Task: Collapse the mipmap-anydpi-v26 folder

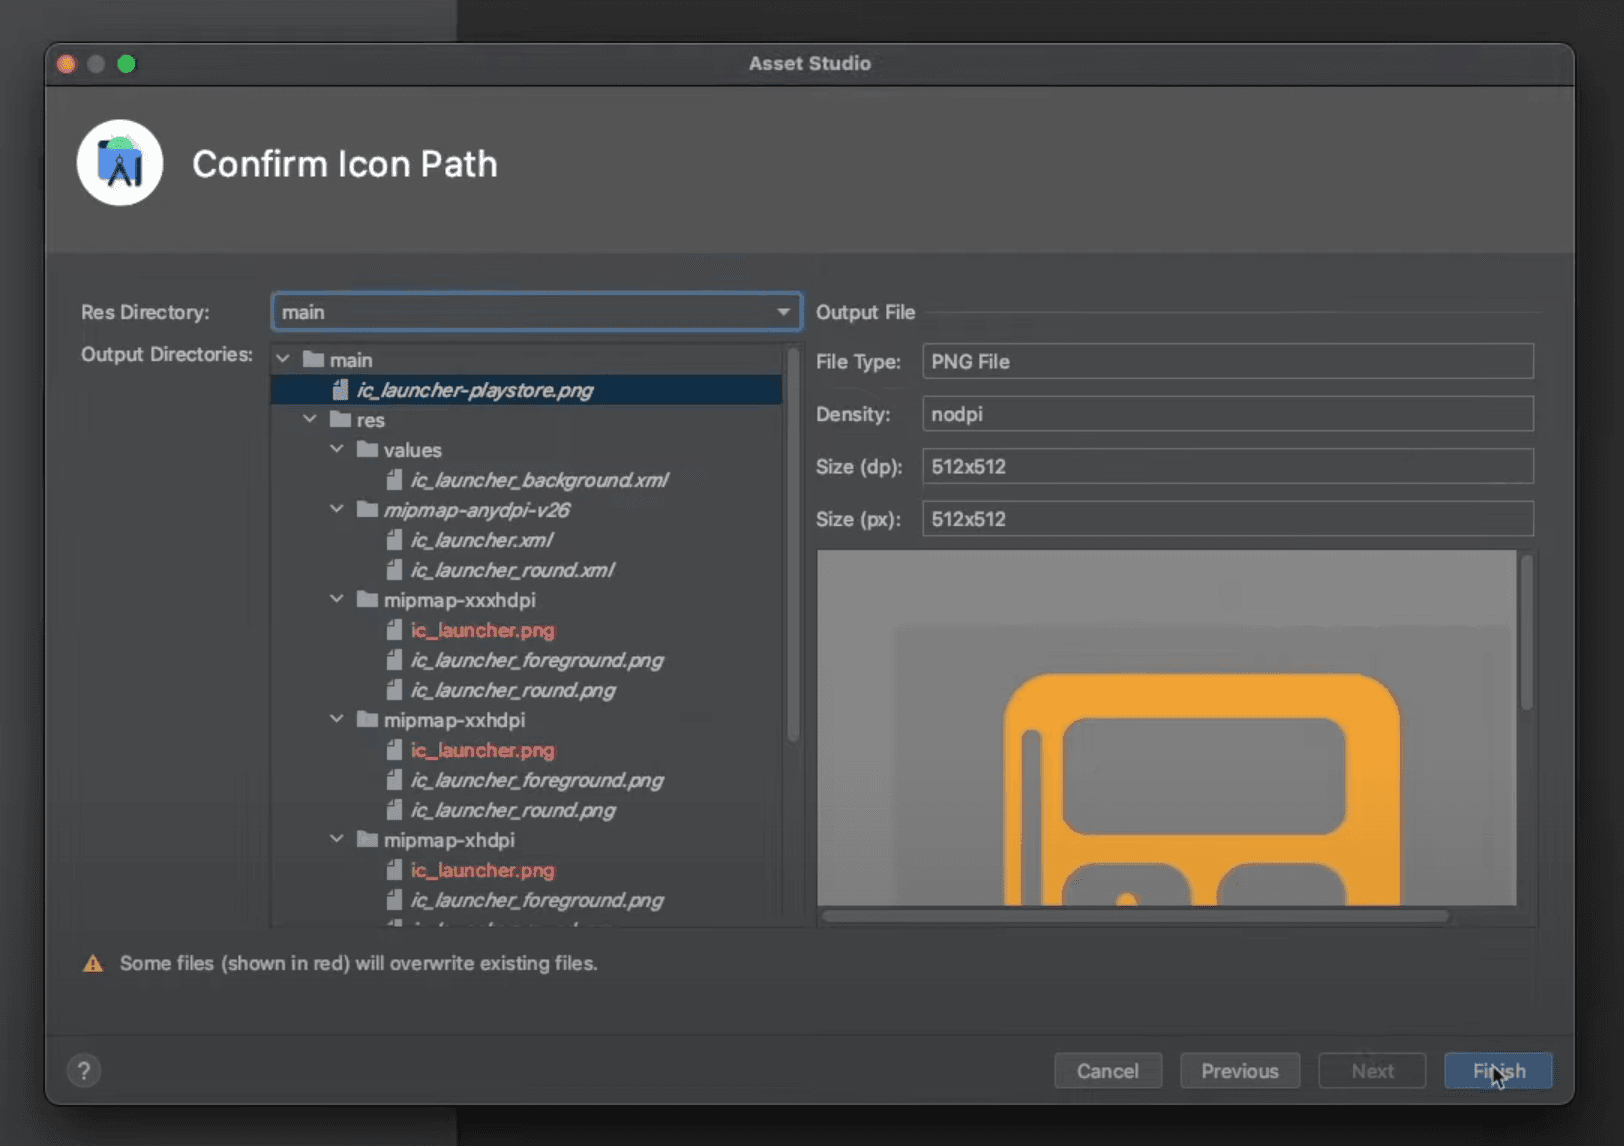Action: point(337,510)
